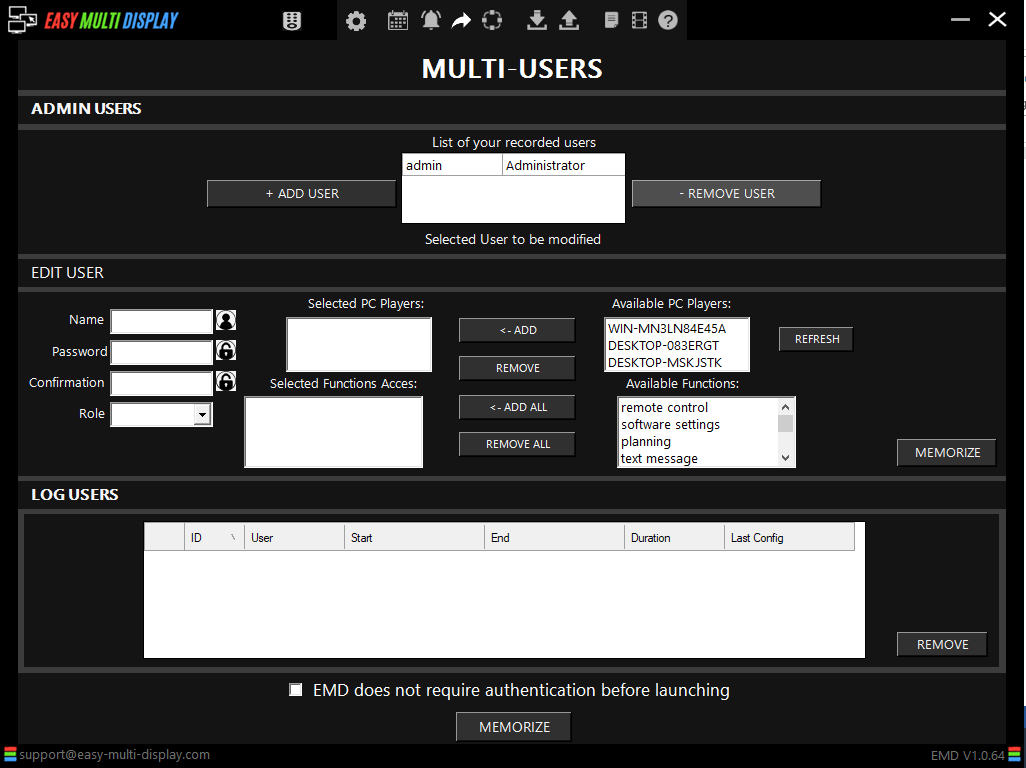1026x768 pixels.
Task: Select the admin row in recorded users
Action: (451, 166)
